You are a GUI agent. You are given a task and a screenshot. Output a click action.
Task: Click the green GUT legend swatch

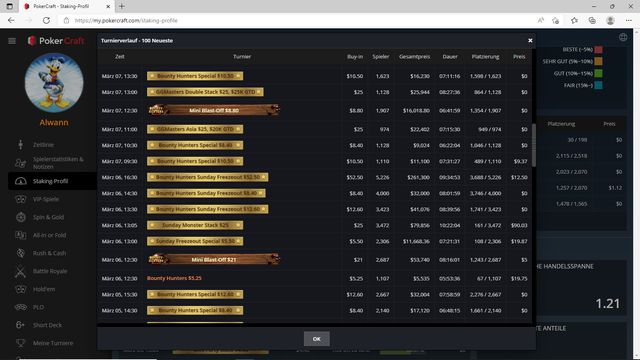coord(598,73)
